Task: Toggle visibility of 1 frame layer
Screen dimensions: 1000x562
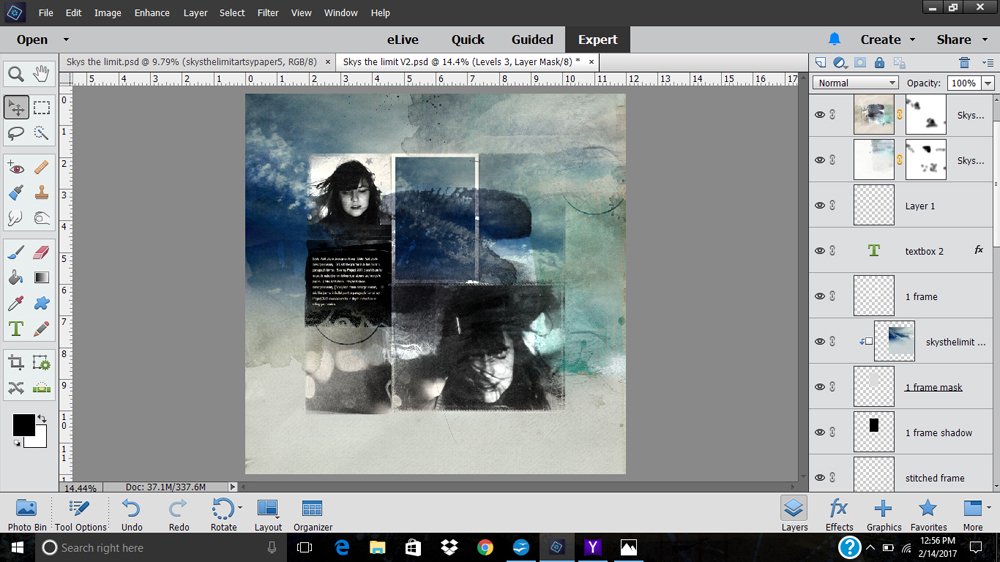Action: point(820,296)
